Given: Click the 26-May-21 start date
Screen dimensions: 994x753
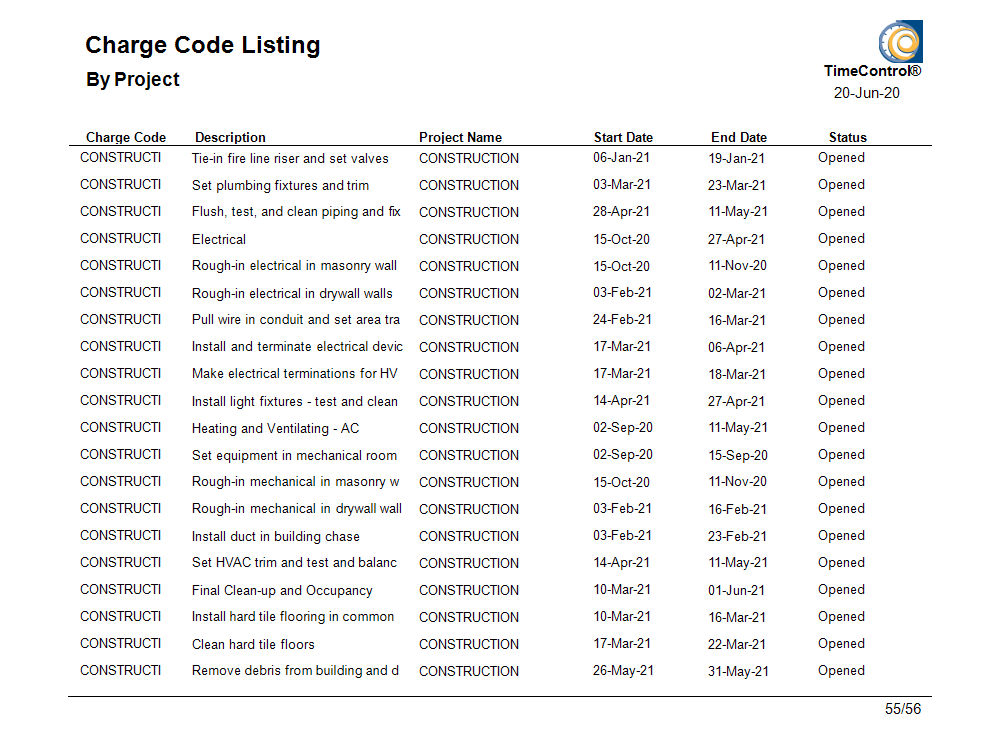Looking at the screenshot, I should click(623, 671).
